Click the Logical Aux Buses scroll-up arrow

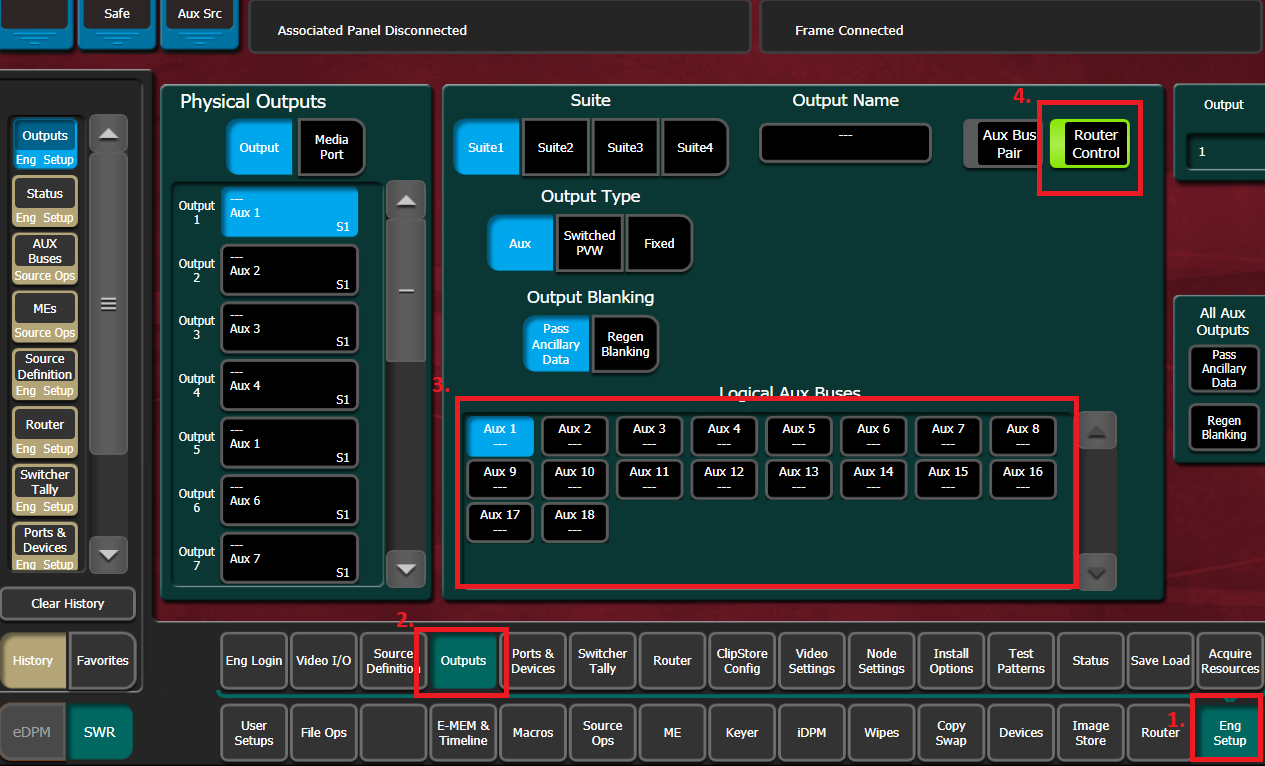tap(1097, 431)
